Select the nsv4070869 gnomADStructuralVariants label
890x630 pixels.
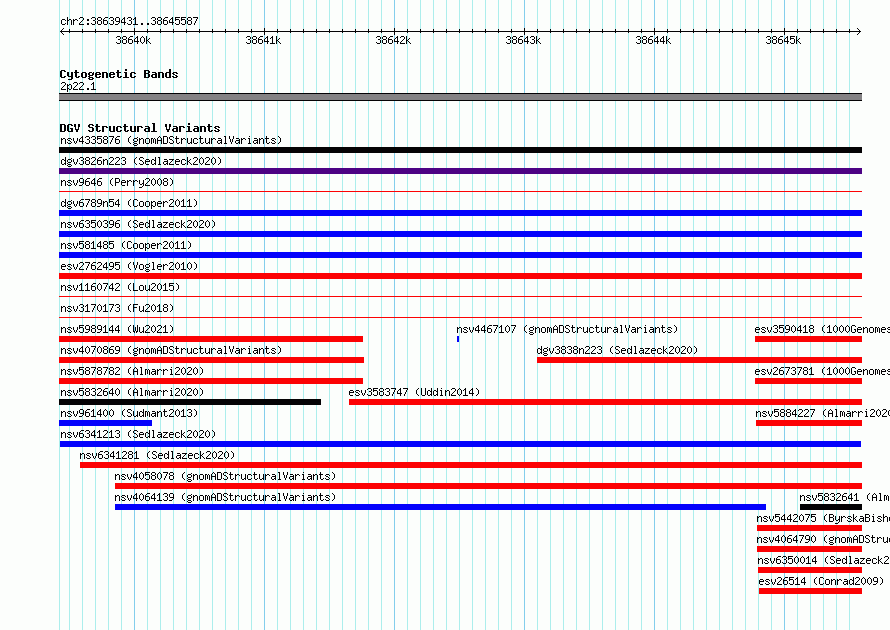(171, 350)
